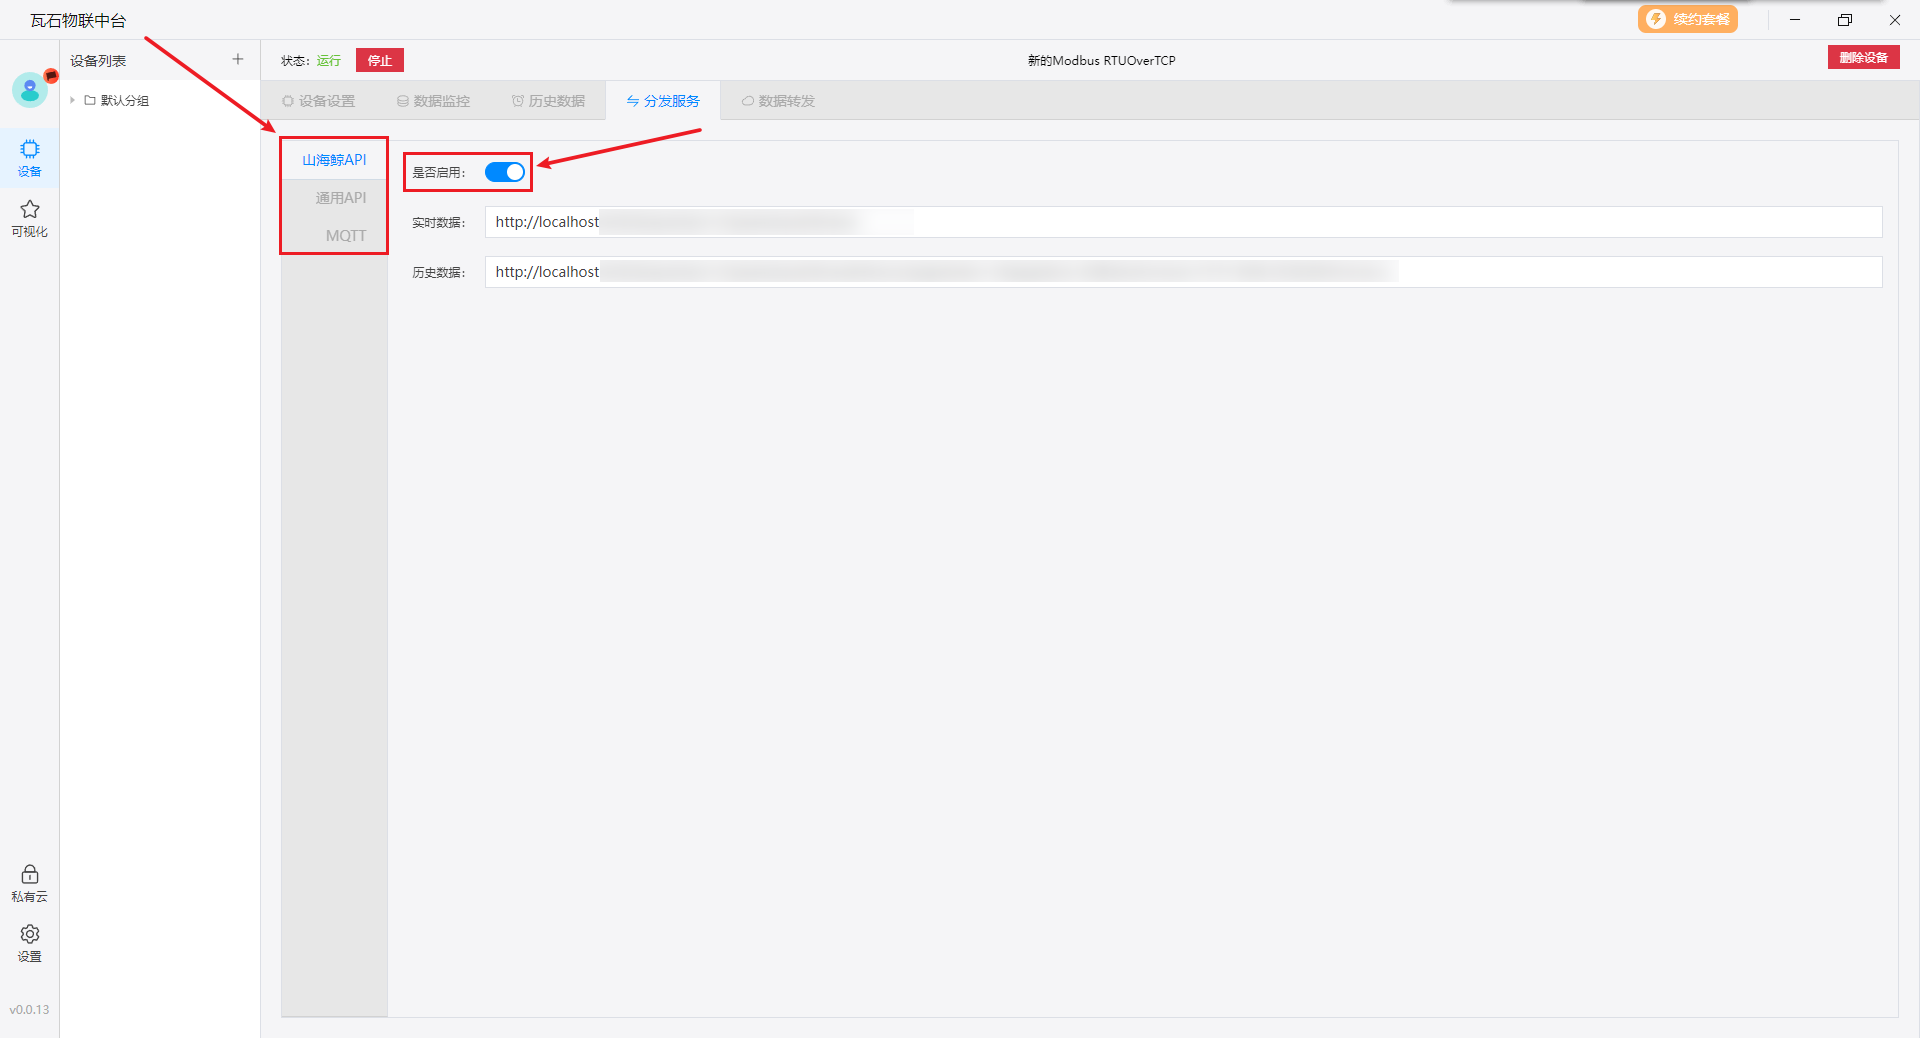The height and width of the screenshot is (1038, 1920).
Task: Select the MQTT side tab
Action: point(345,236)
